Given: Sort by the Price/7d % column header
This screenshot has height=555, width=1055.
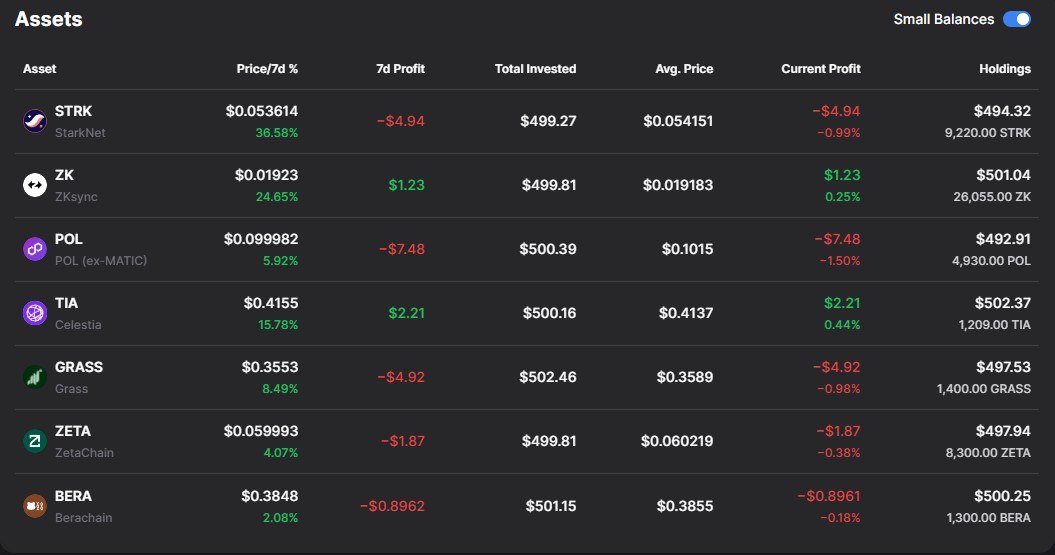Looking at the screenshot, I should click(x=267, y=69).
